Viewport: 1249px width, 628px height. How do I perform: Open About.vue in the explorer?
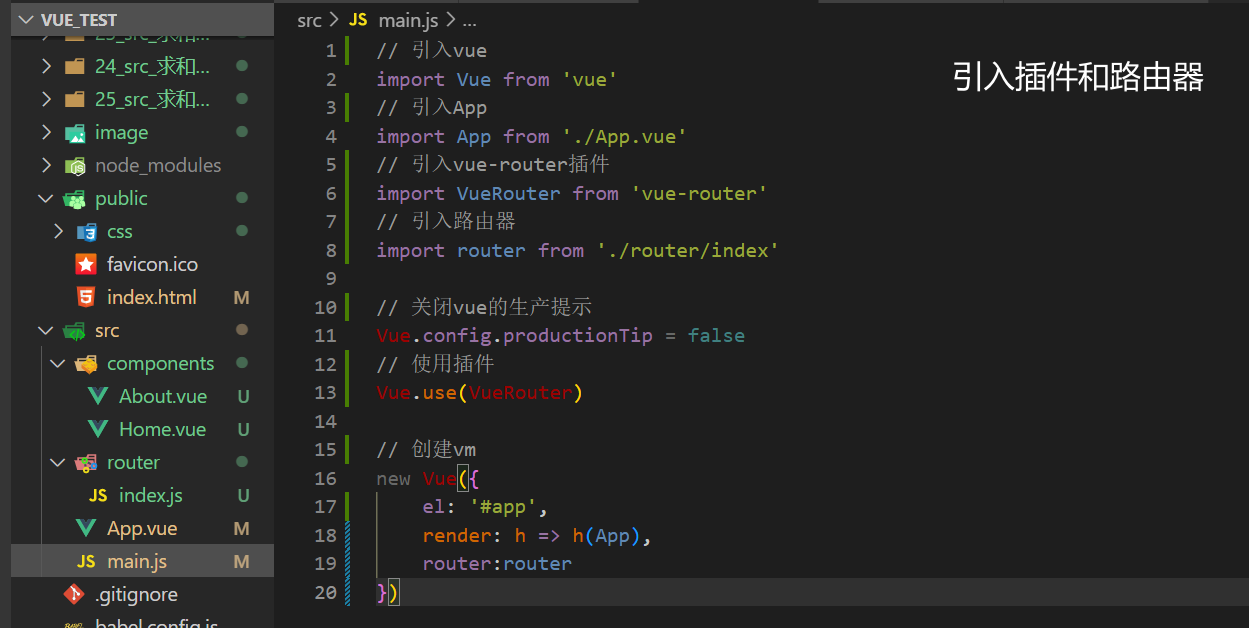click(x=163, y=396)
